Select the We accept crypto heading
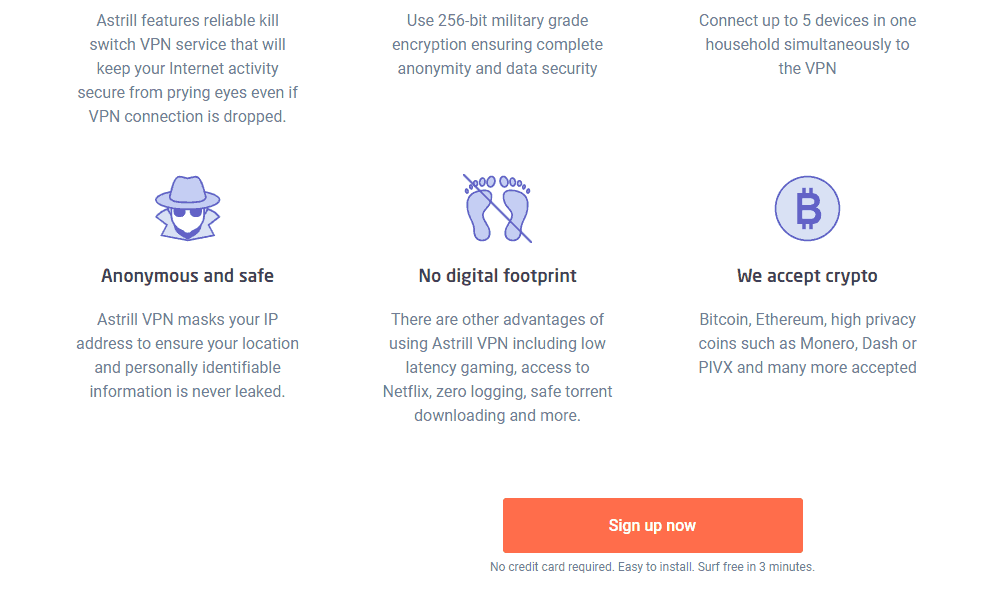1000x600 pixels. coord(807,275)
